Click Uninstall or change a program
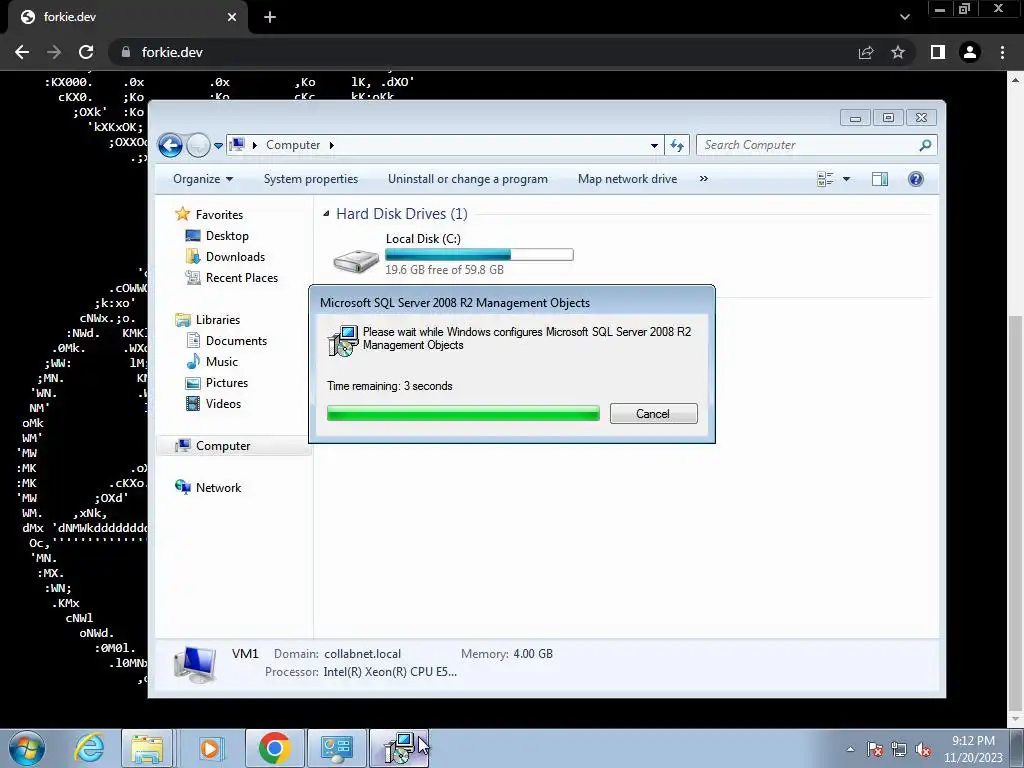 (x=468, y=179)
